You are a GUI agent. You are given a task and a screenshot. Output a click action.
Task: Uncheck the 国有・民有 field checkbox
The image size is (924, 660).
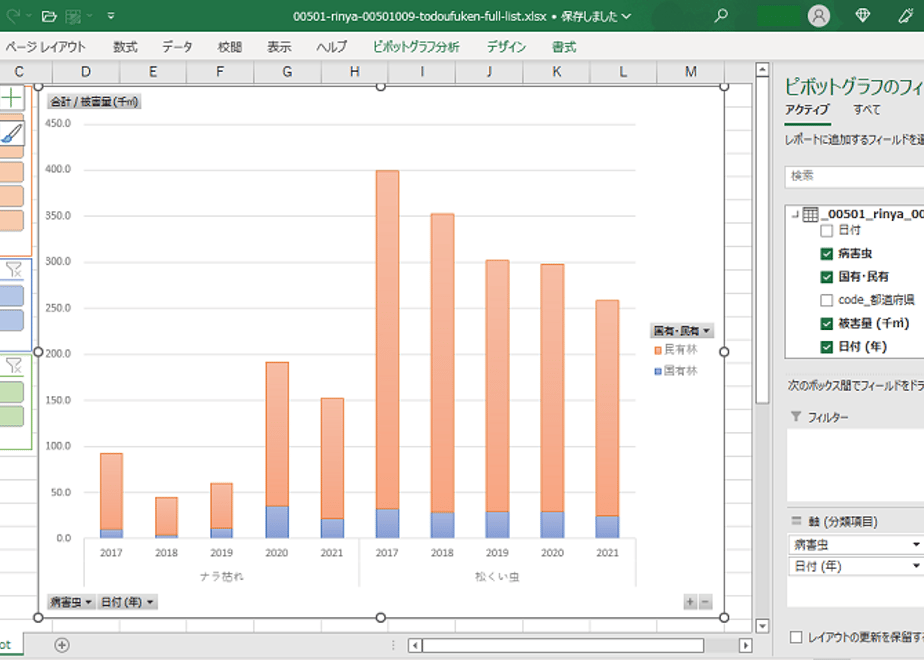(x=827, y=277)
